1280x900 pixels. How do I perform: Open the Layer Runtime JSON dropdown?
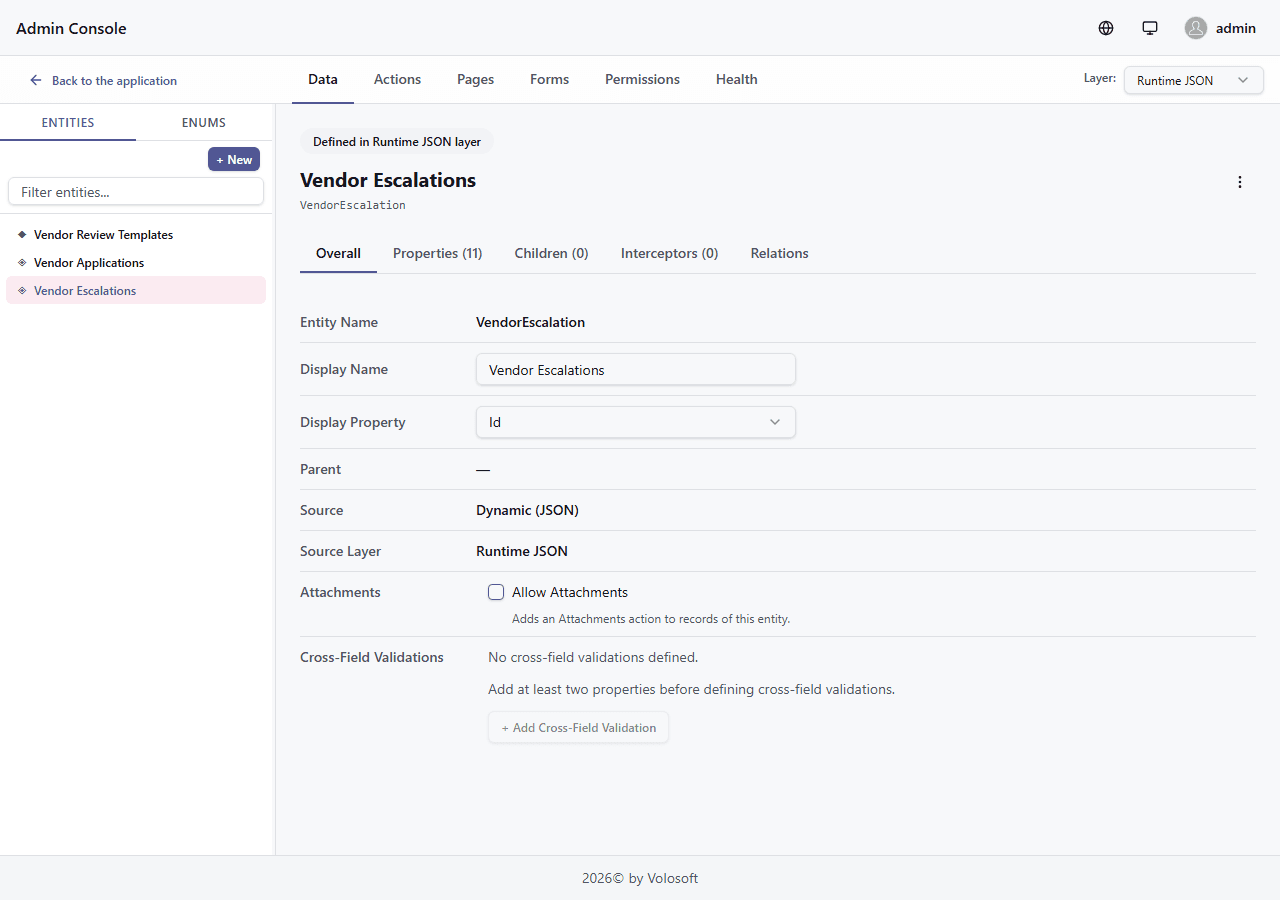[x=1194, y=80]
